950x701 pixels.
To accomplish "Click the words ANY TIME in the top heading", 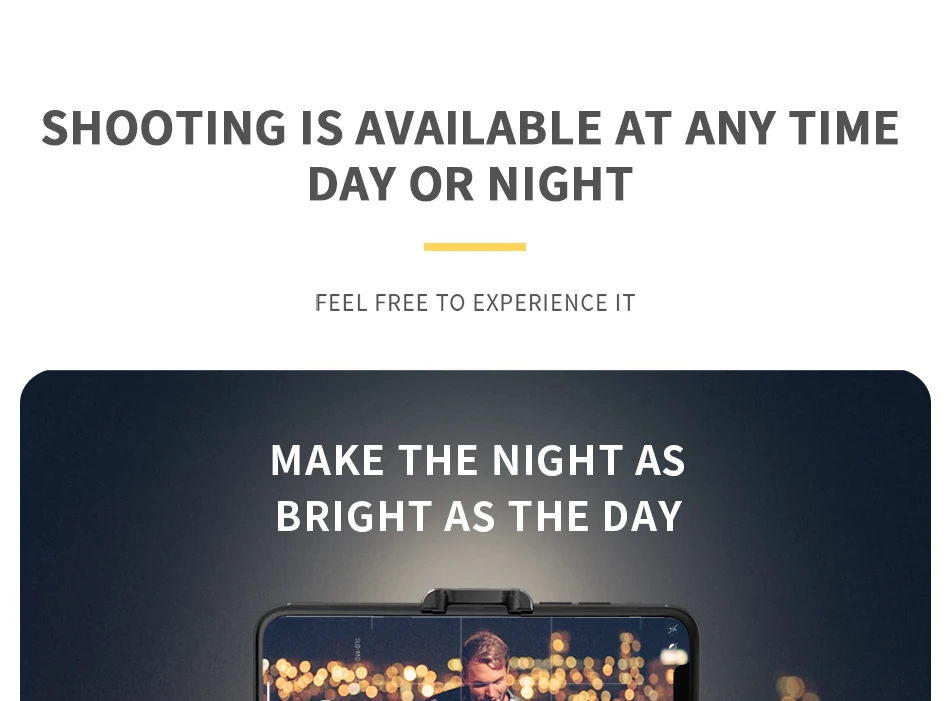I will click(792, 128).
